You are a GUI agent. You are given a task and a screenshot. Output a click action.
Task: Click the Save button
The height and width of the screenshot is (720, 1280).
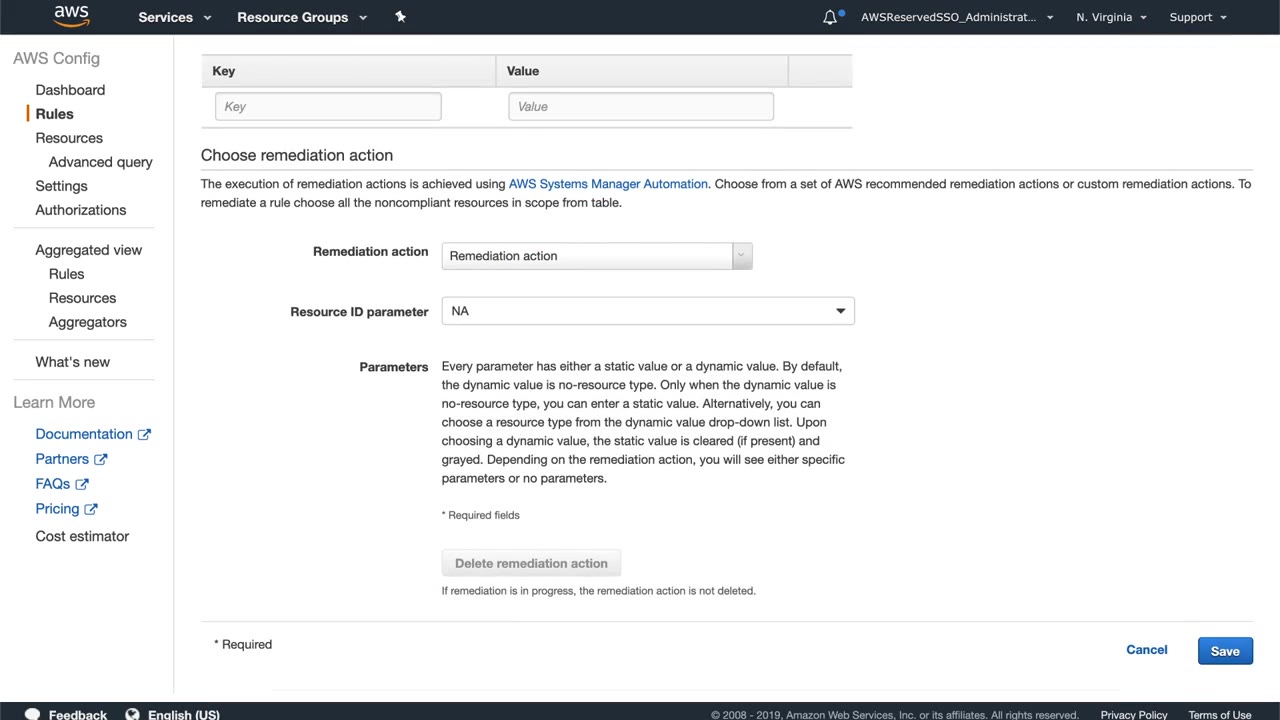(x=1225, y=651)
